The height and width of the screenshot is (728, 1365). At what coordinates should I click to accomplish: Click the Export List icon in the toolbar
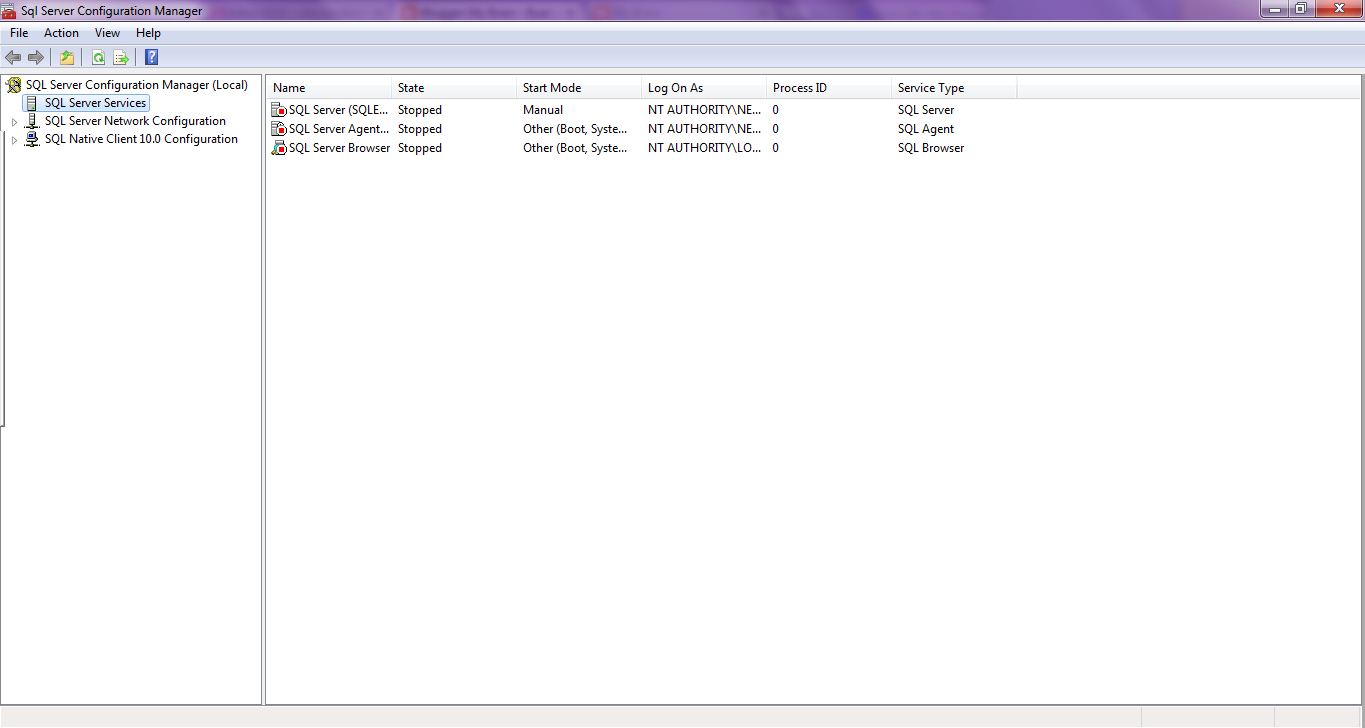[x=120, y=57]
